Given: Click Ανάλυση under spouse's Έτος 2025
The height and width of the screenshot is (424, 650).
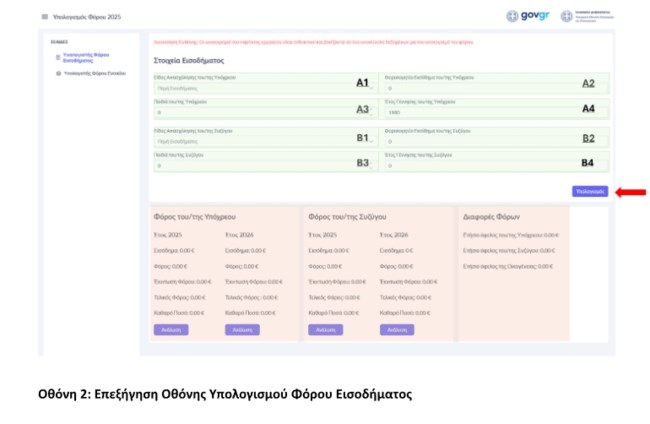Looking at the screenshot, I should (x=325, y=329).
